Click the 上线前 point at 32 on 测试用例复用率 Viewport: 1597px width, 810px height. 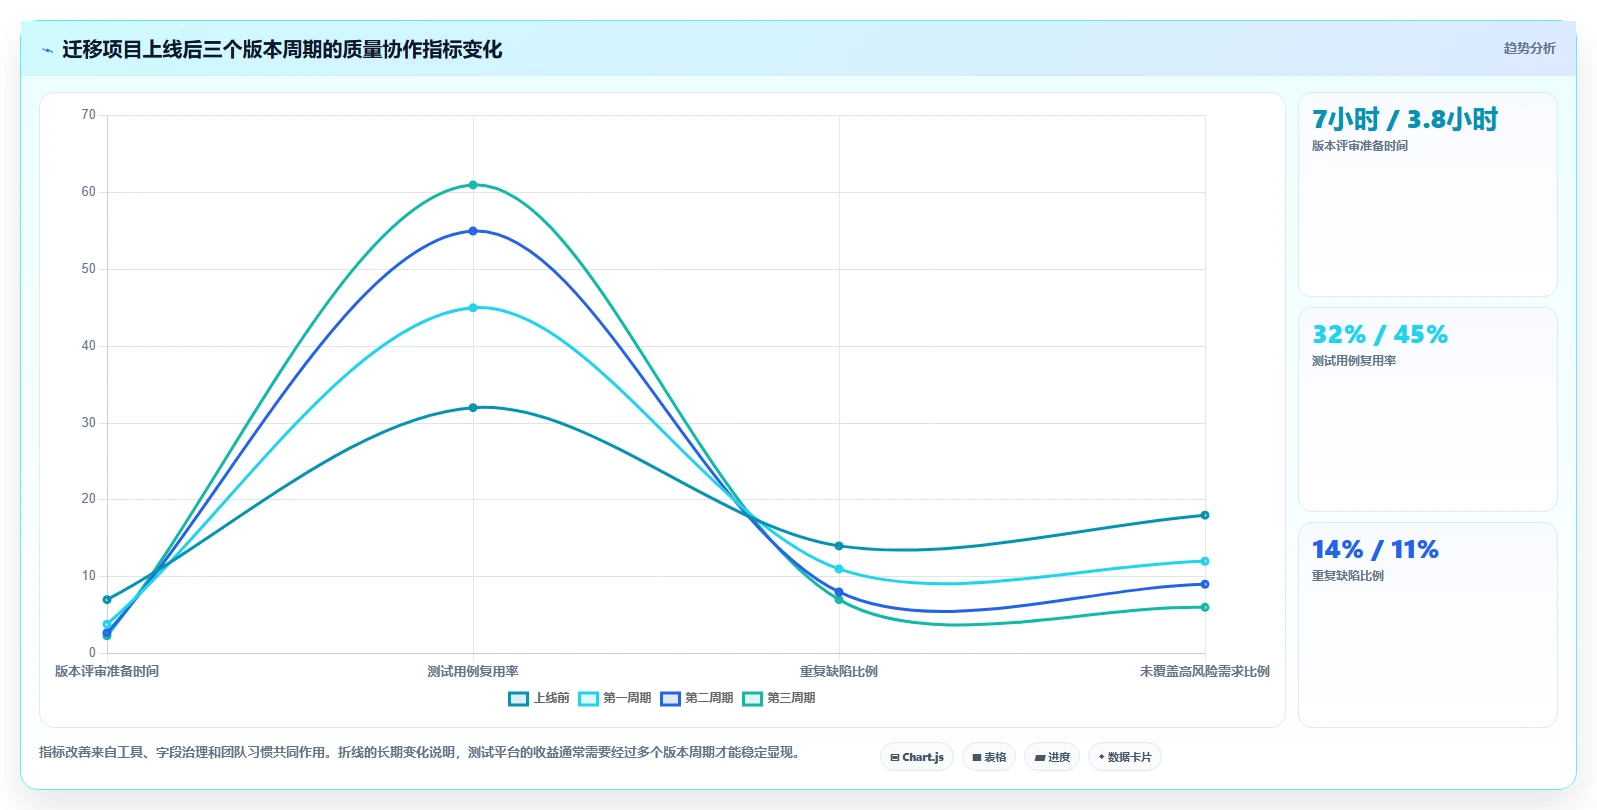coord(473,408)
